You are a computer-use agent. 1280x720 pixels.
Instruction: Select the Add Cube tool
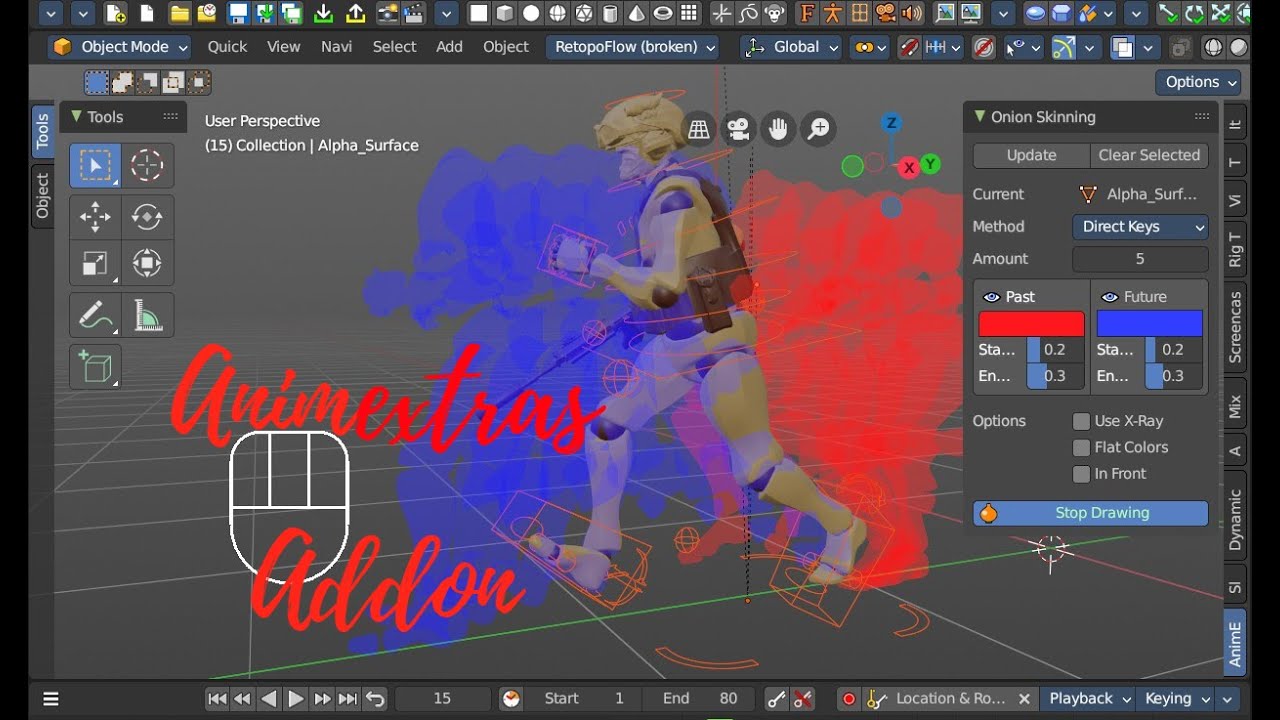(x=95, y=368)
